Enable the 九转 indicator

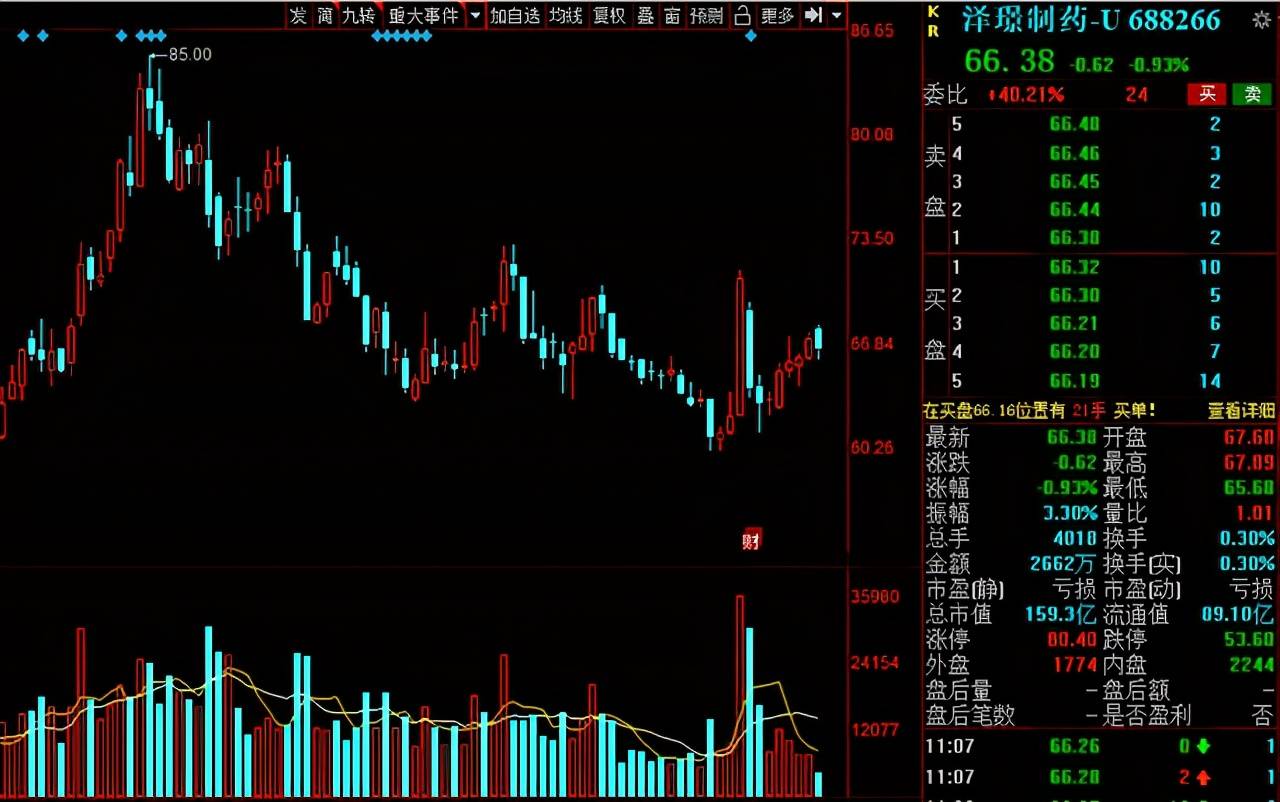click(x=359, y=15)
